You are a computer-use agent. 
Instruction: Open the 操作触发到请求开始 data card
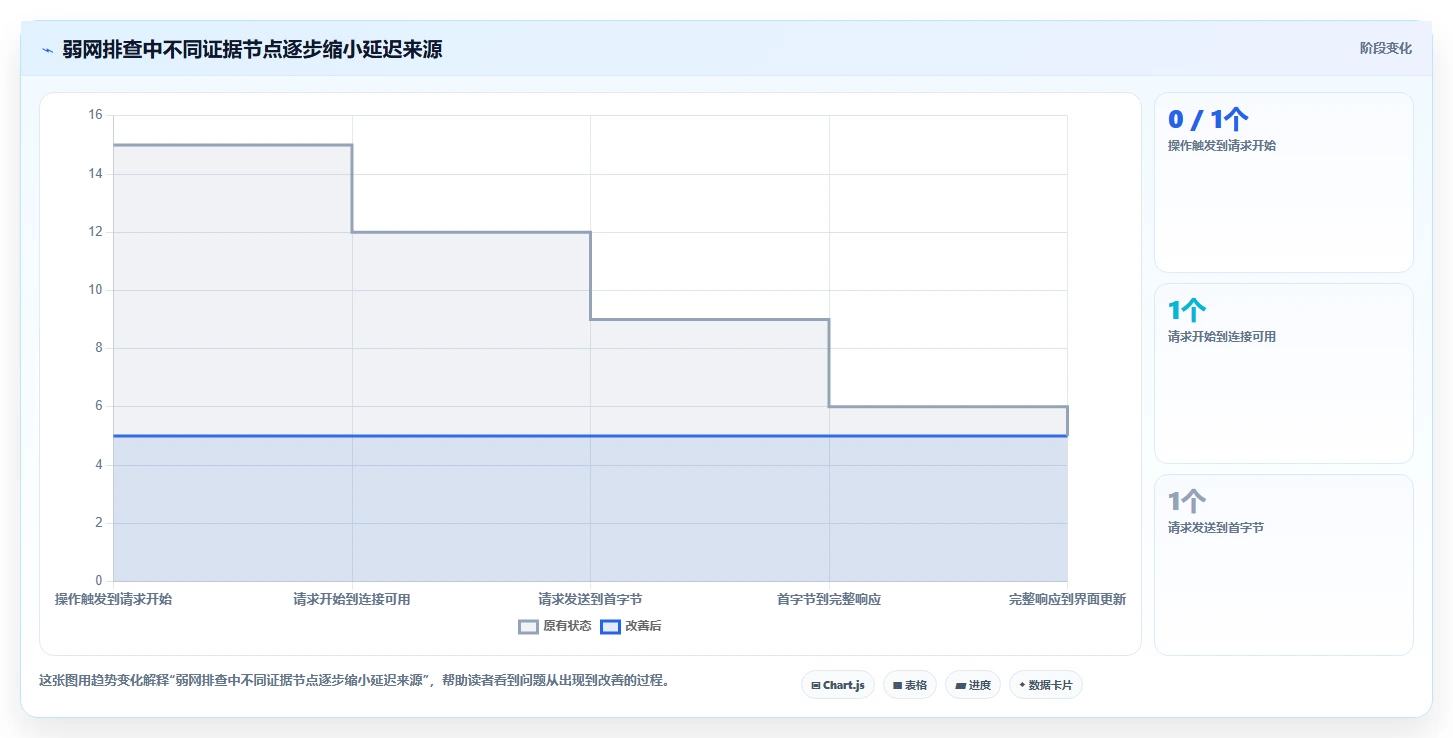(1283, 182)
